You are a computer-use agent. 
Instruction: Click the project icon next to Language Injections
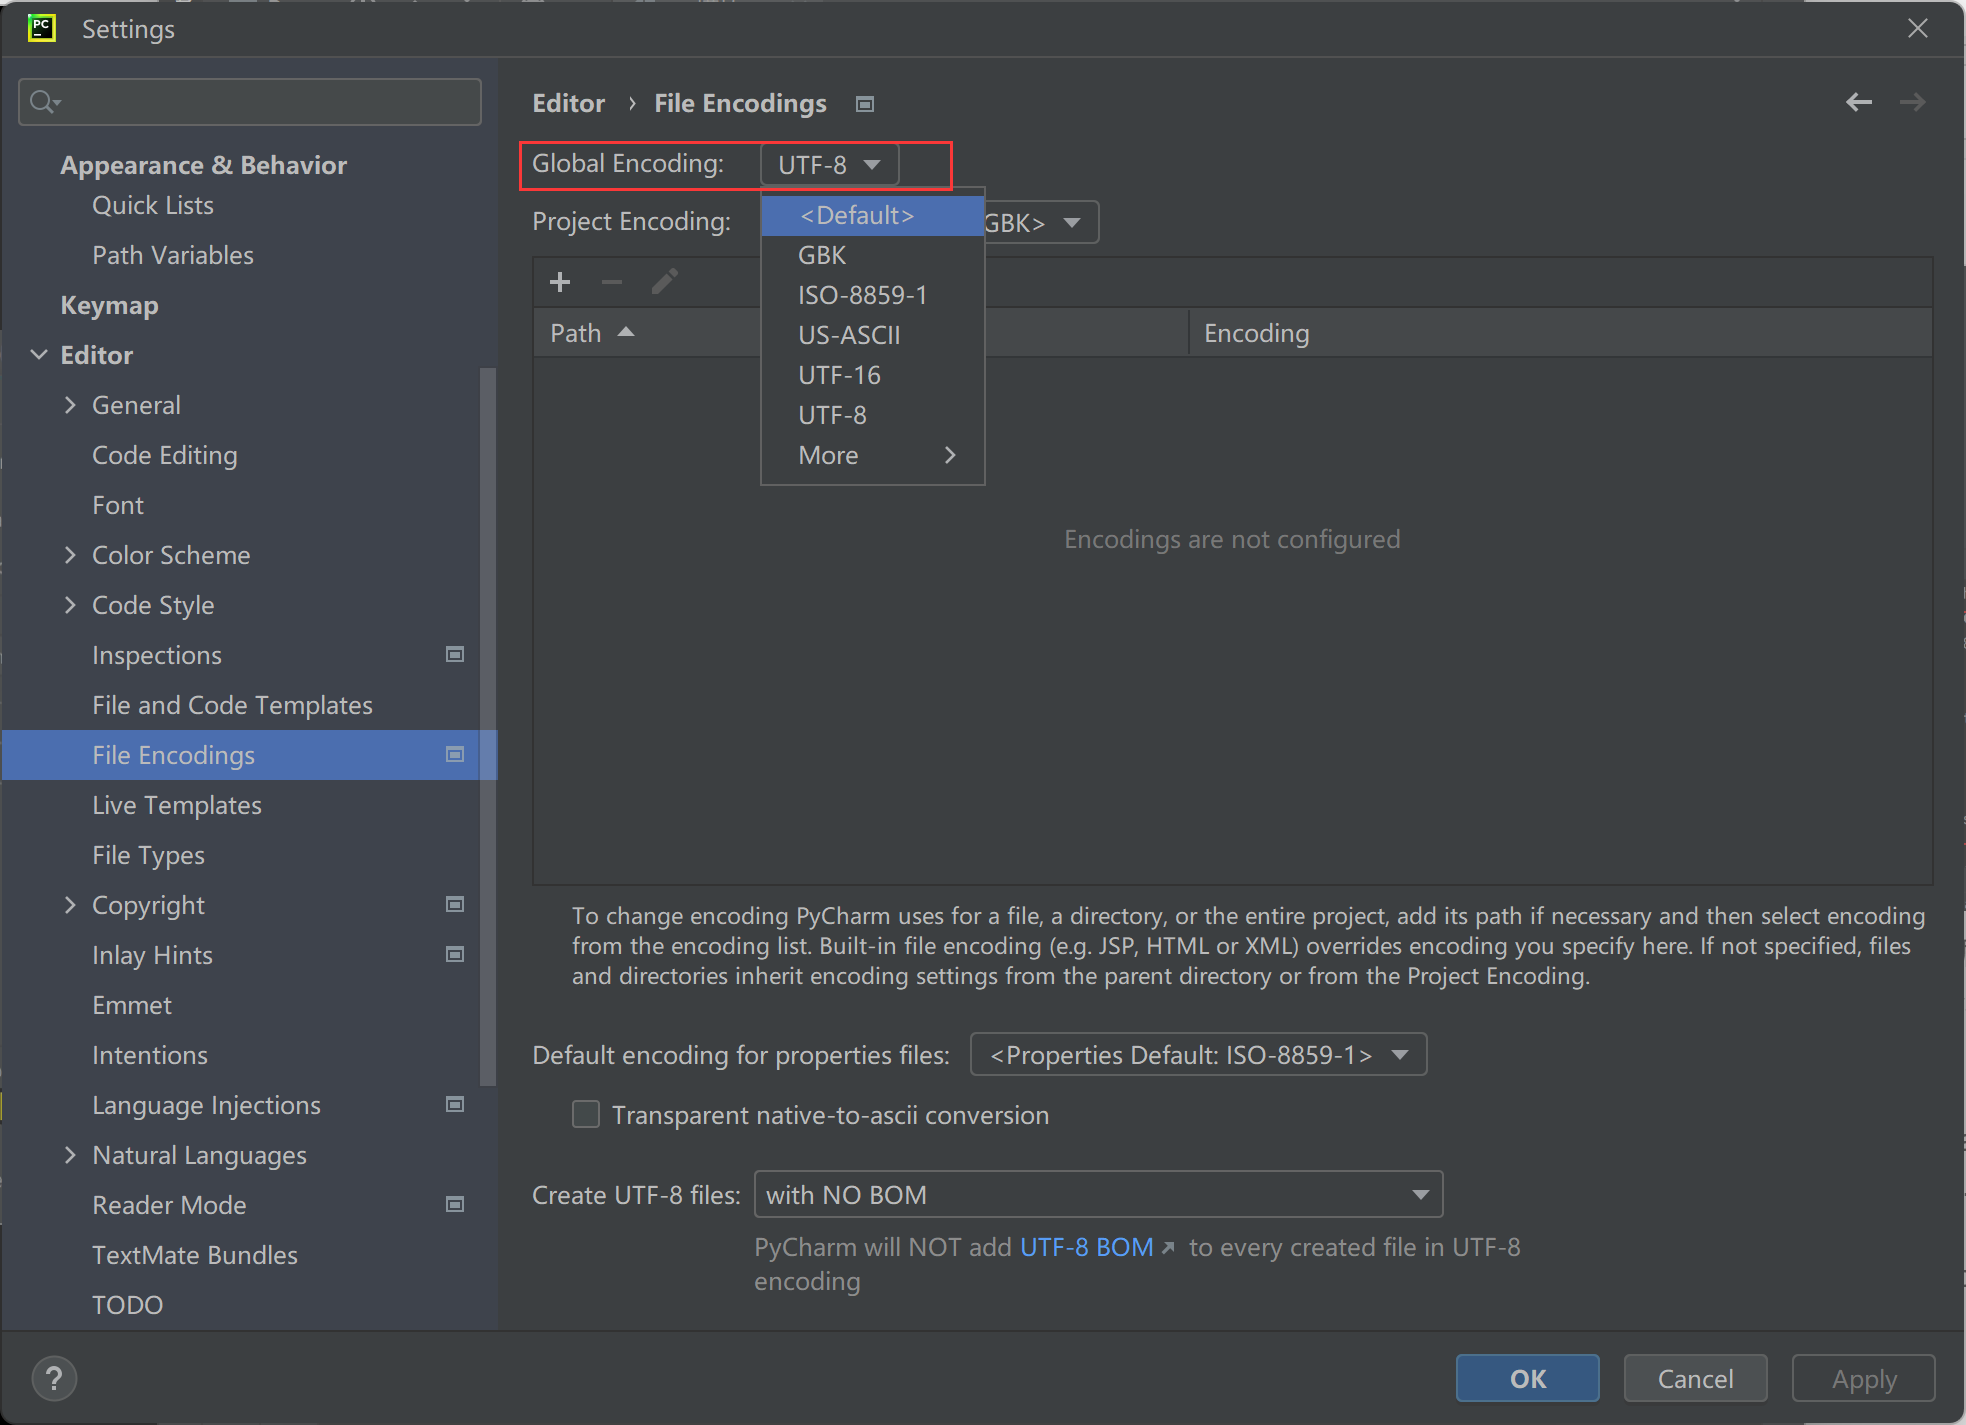click(454, 1104)
